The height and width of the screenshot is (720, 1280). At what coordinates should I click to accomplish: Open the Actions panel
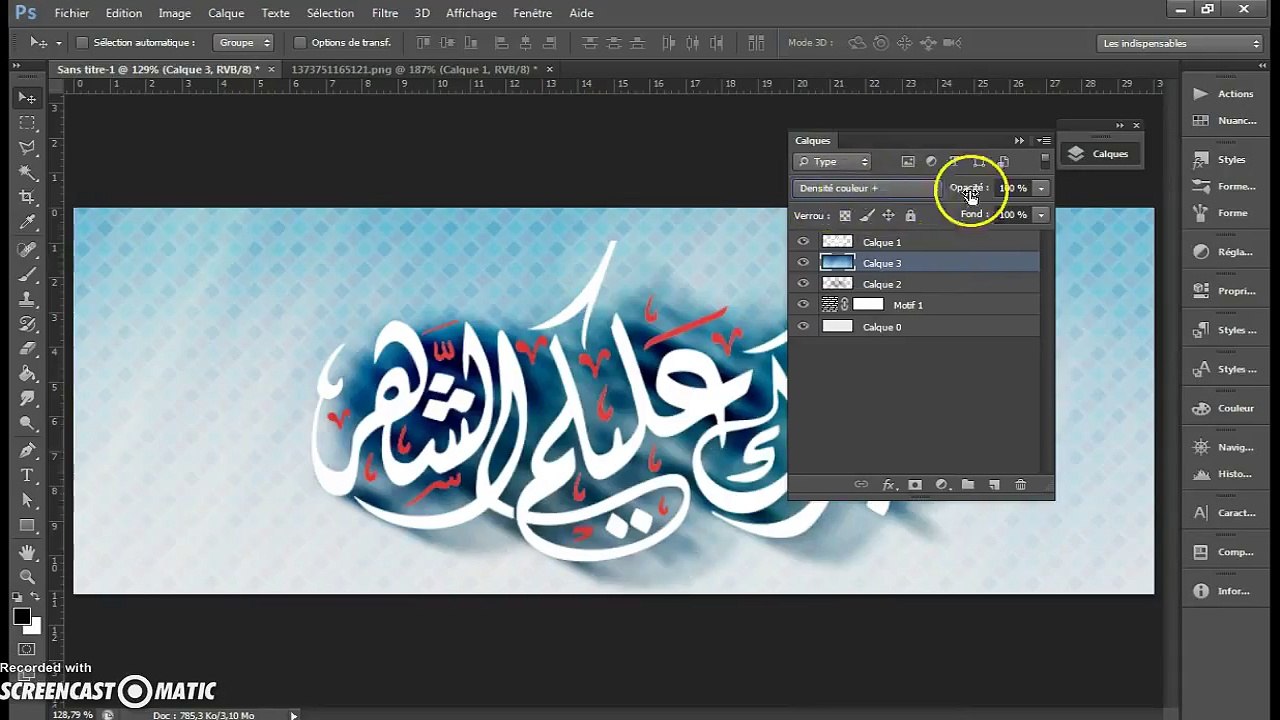1223,94
